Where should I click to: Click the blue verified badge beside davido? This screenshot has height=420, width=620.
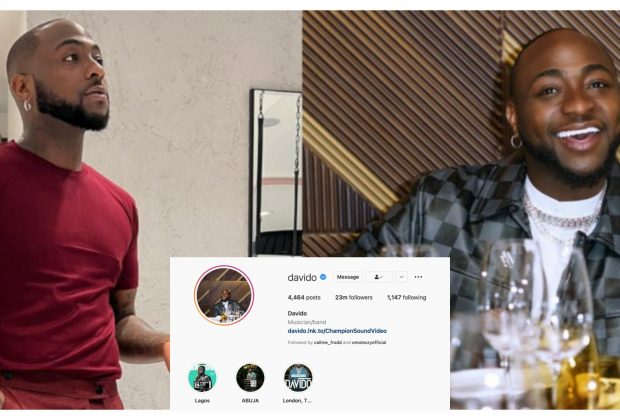[x=323, y=277]
